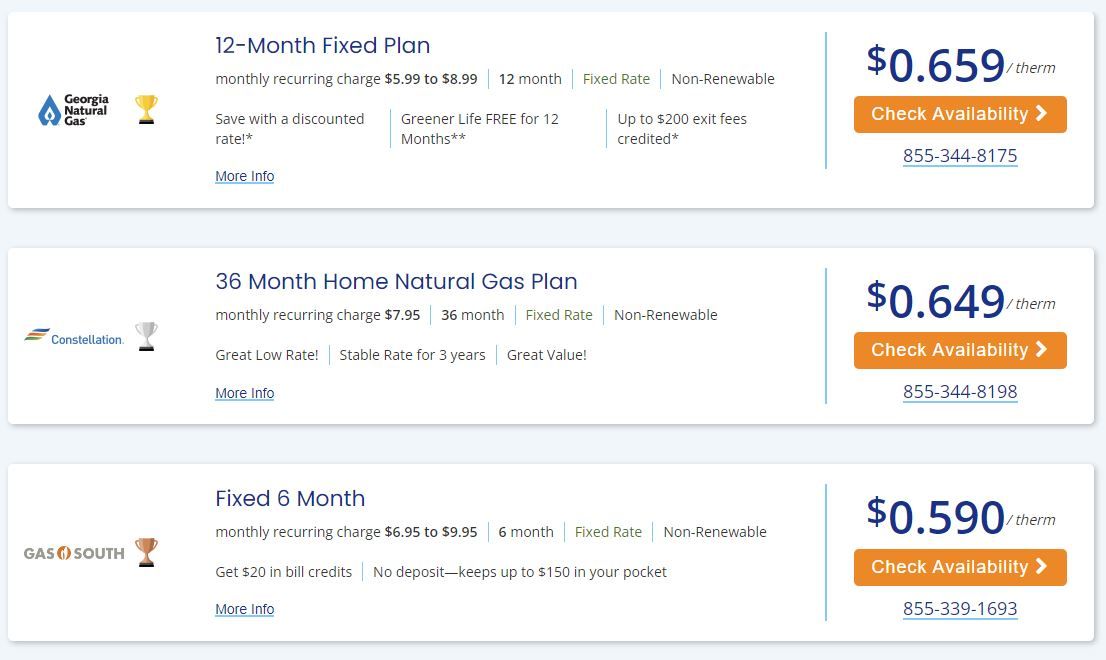Open More Info for Gas South plan
The width and height of the screenshot is (1106, 660).
pyautogui.click(x=244, y=609)
